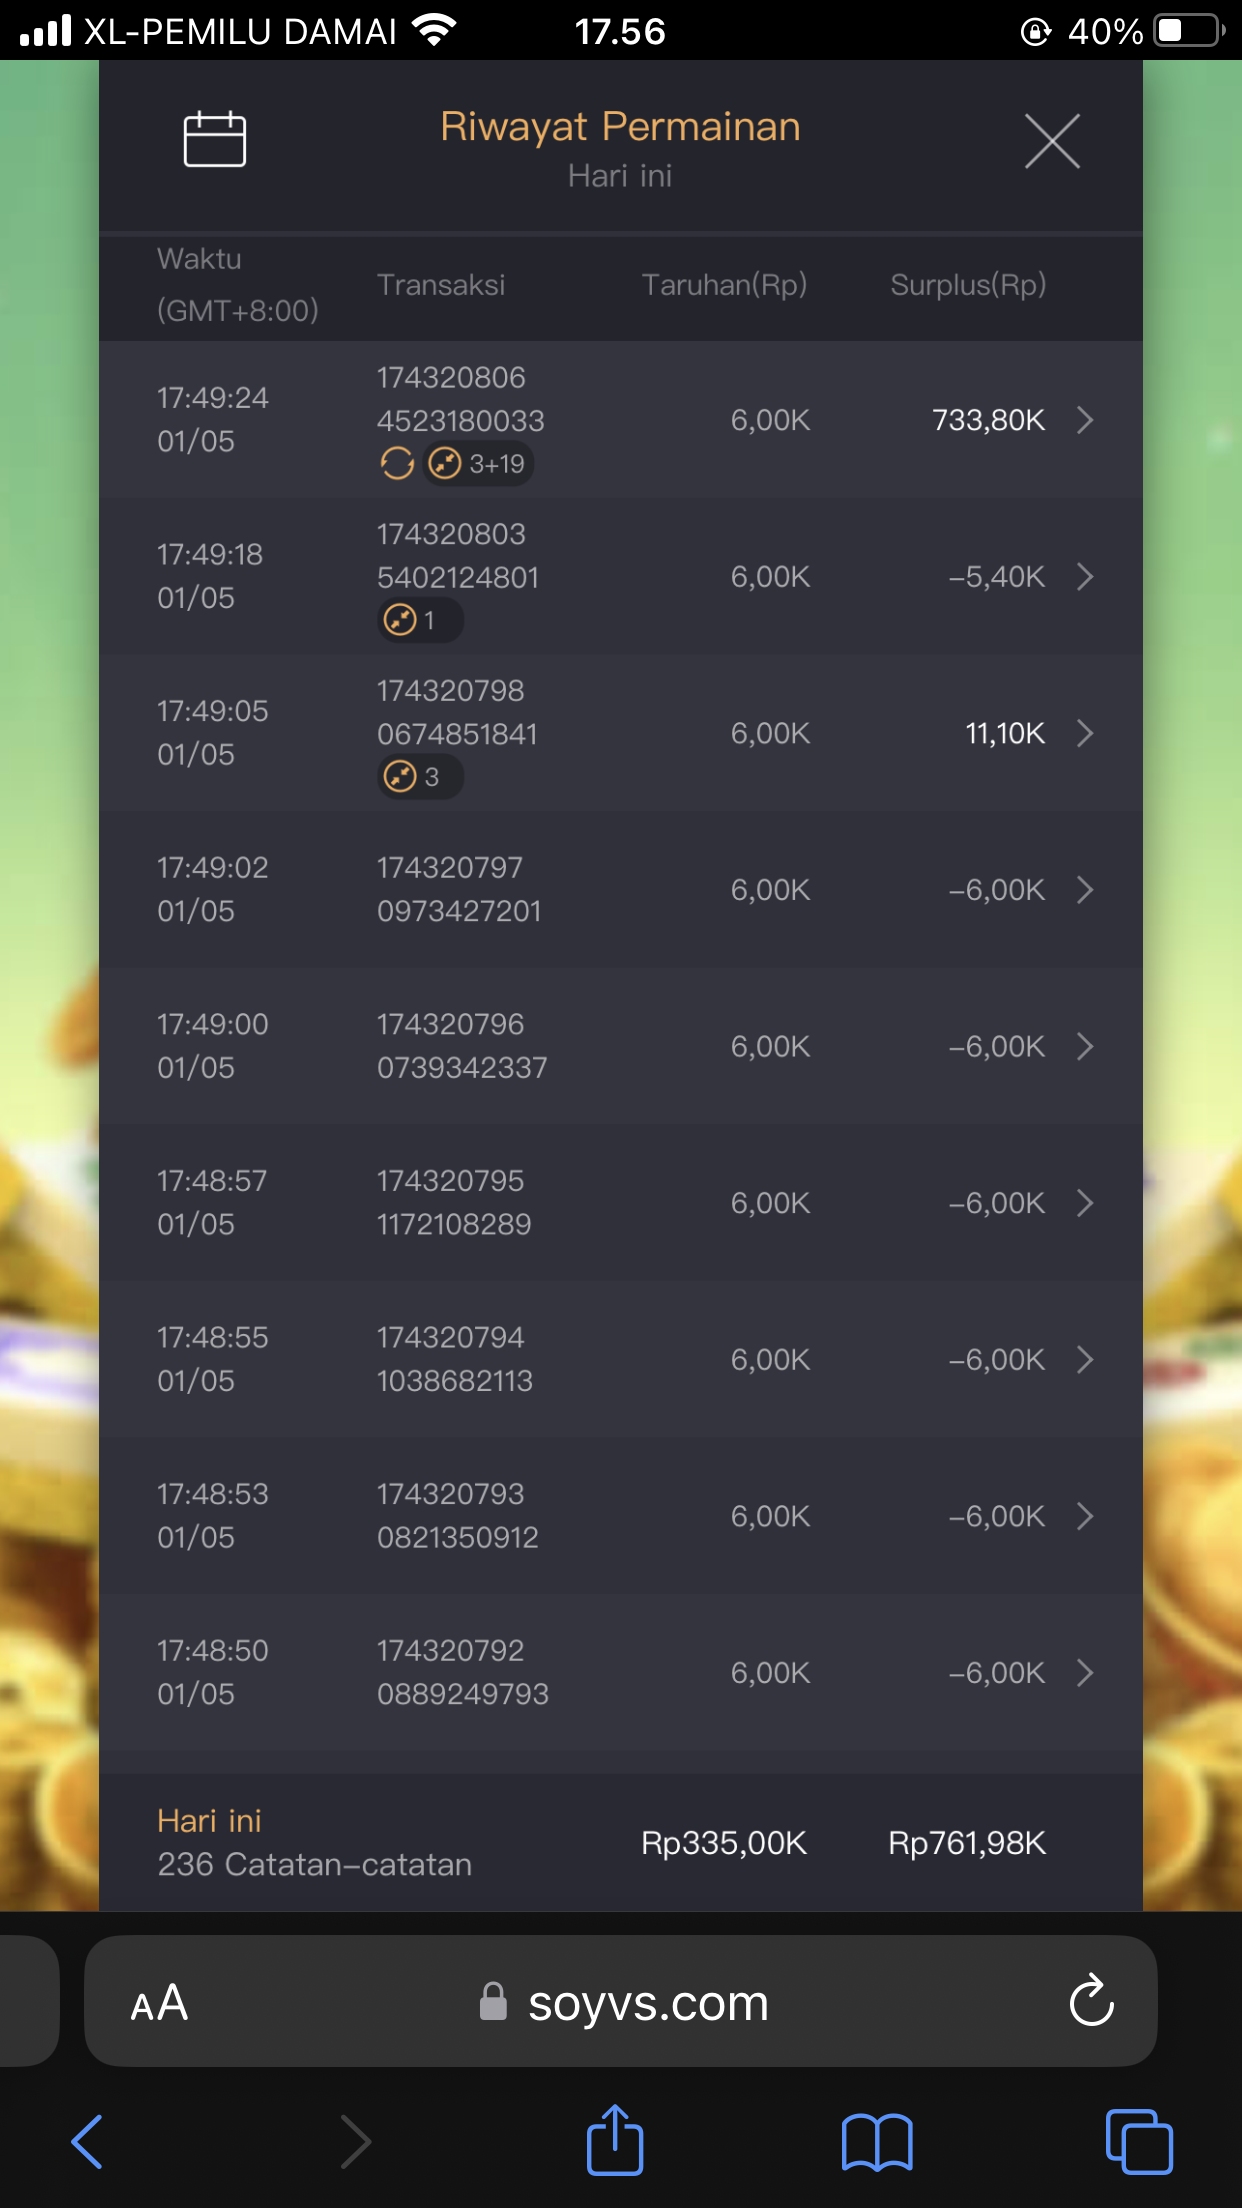Tap the Hari ini summary label
Screen dimensions: 1242x2208
pos(209,1821)
